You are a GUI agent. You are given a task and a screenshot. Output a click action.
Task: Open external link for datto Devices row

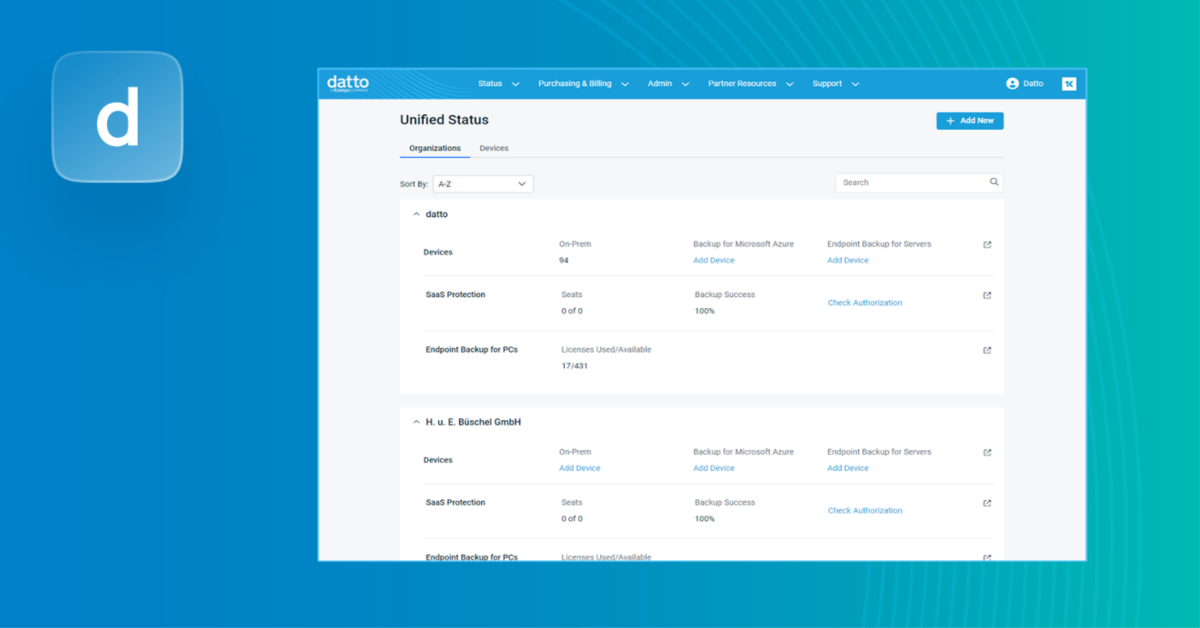tap(987, 245)
